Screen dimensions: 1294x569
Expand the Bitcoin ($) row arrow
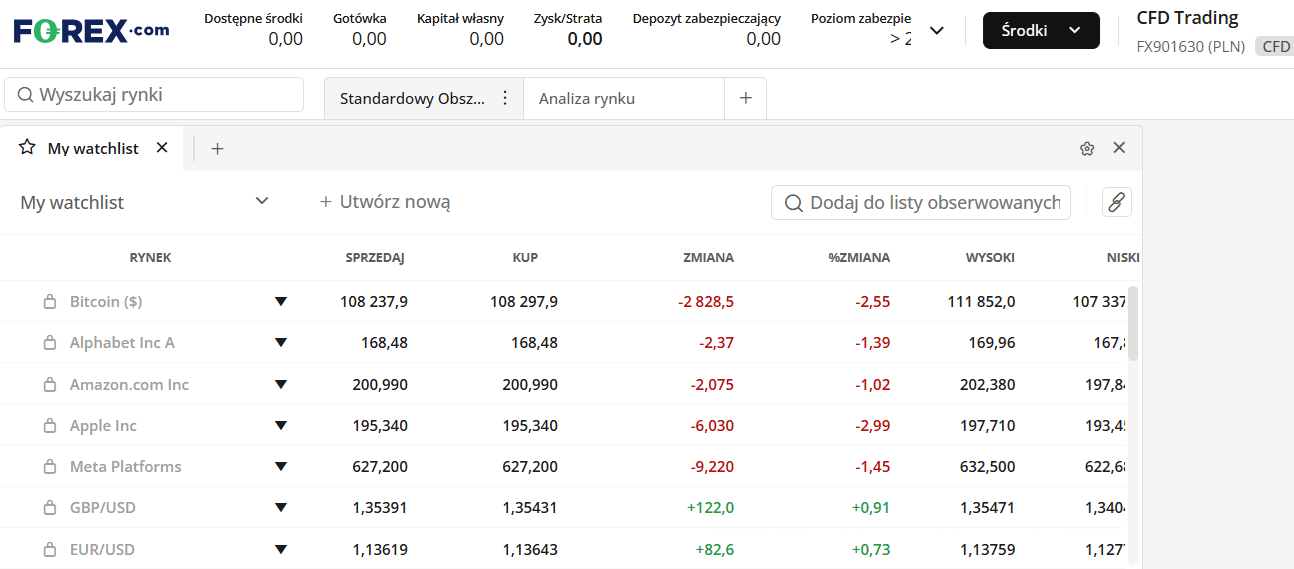[281, 301]
